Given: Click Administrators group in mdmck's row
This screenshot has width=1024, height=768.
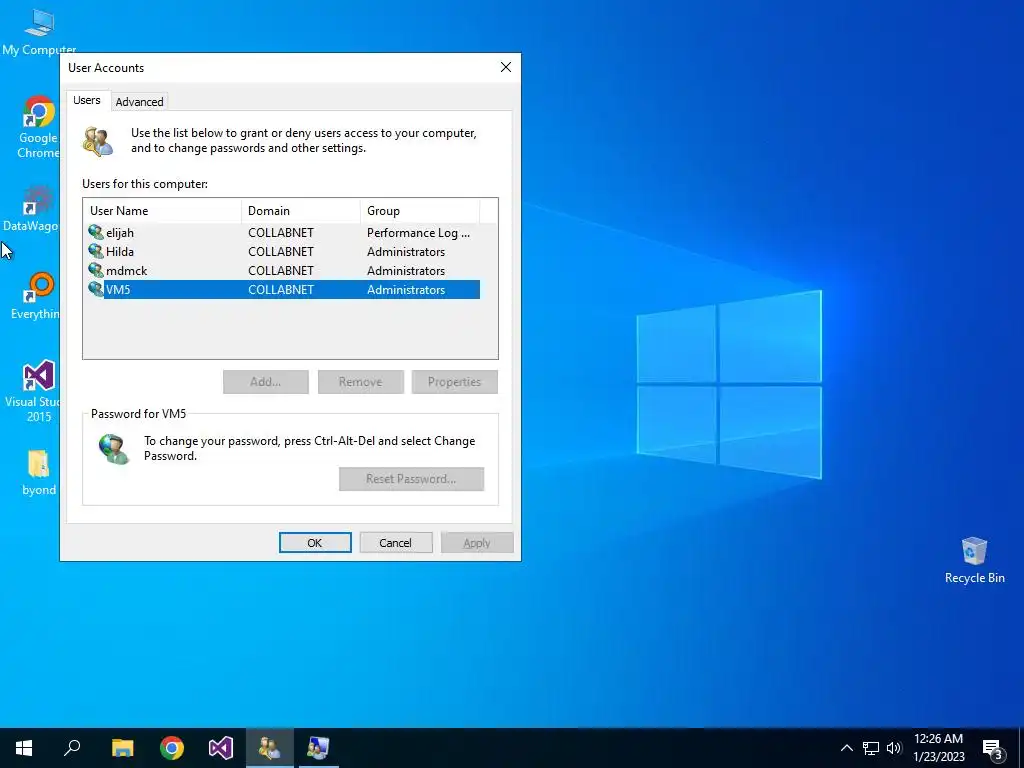Looking at the screenshot, I should pyautogui.click(x=406, y=270).
